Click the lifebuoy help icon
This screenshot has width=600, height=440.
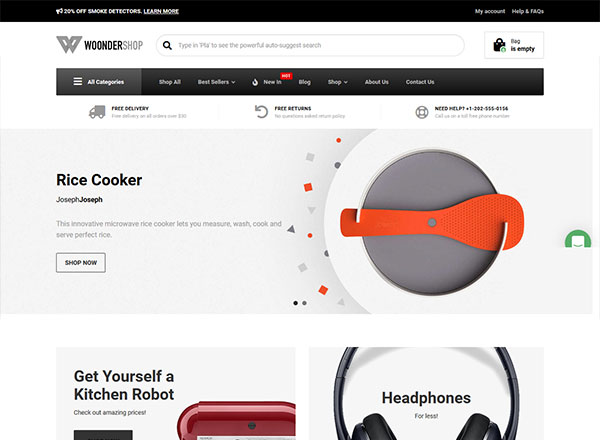coord(422,112)
